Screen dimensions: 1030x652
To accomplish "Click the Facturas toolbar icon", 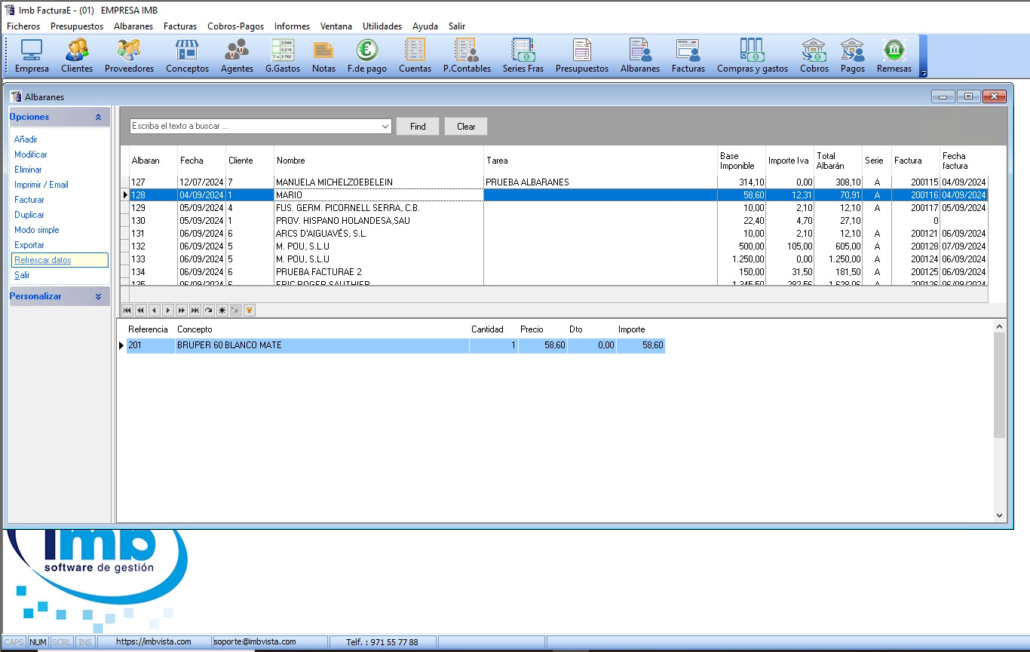I will pyautogui.click(x=688, y=56).
